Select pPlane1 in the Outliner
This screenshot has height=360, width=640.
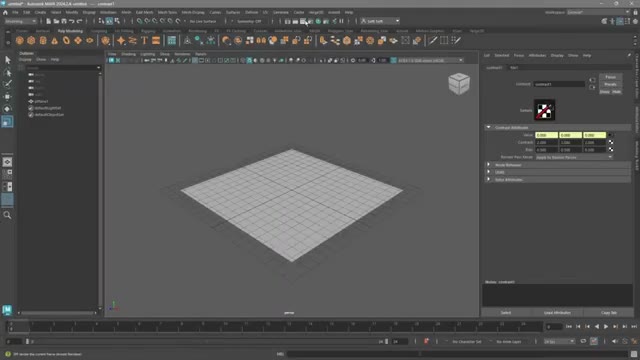click(41, 101)
